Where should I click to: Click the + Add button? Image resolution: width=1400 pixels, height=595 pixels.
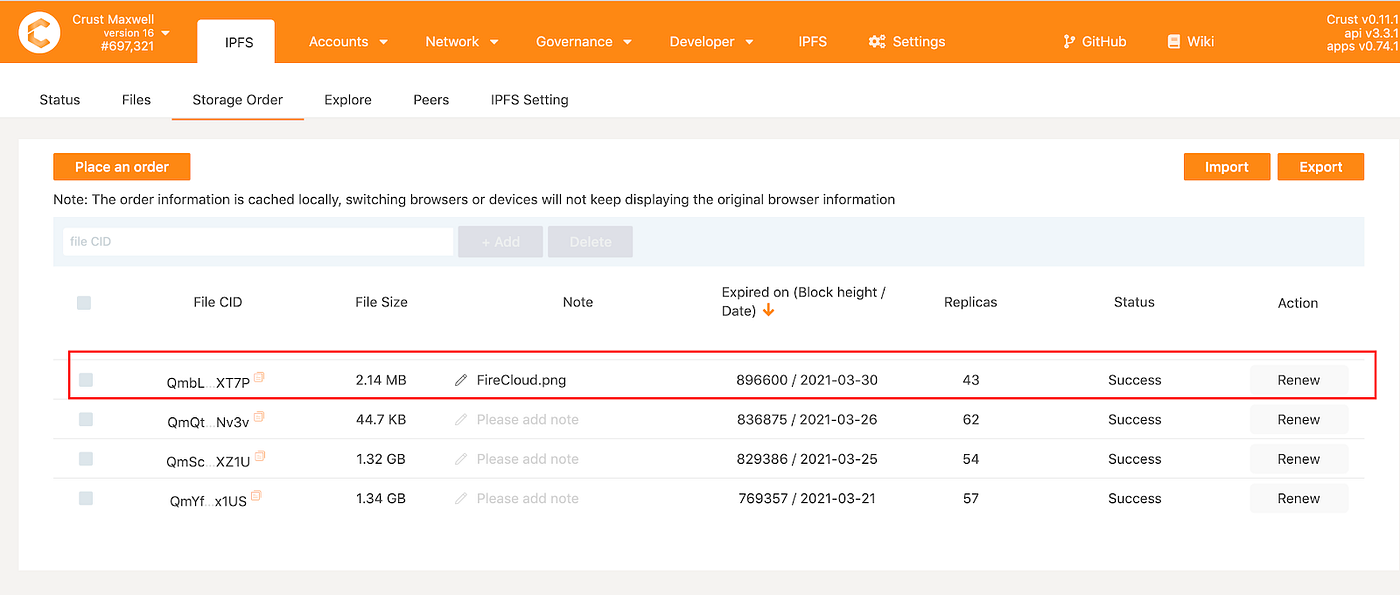(x=500, y=242)
